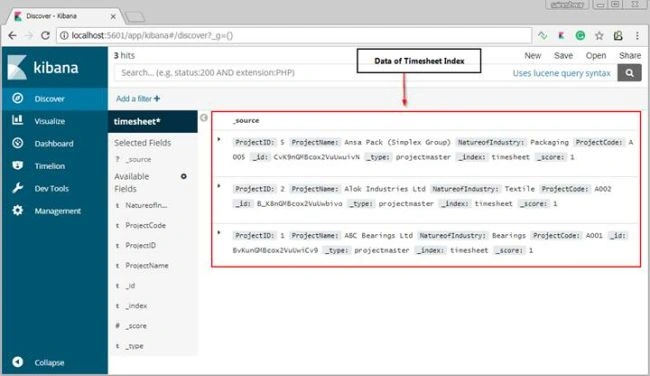Go to Visualize in sidebar
Viewport: 650px width, 376px height.
(x=50, y=121)
